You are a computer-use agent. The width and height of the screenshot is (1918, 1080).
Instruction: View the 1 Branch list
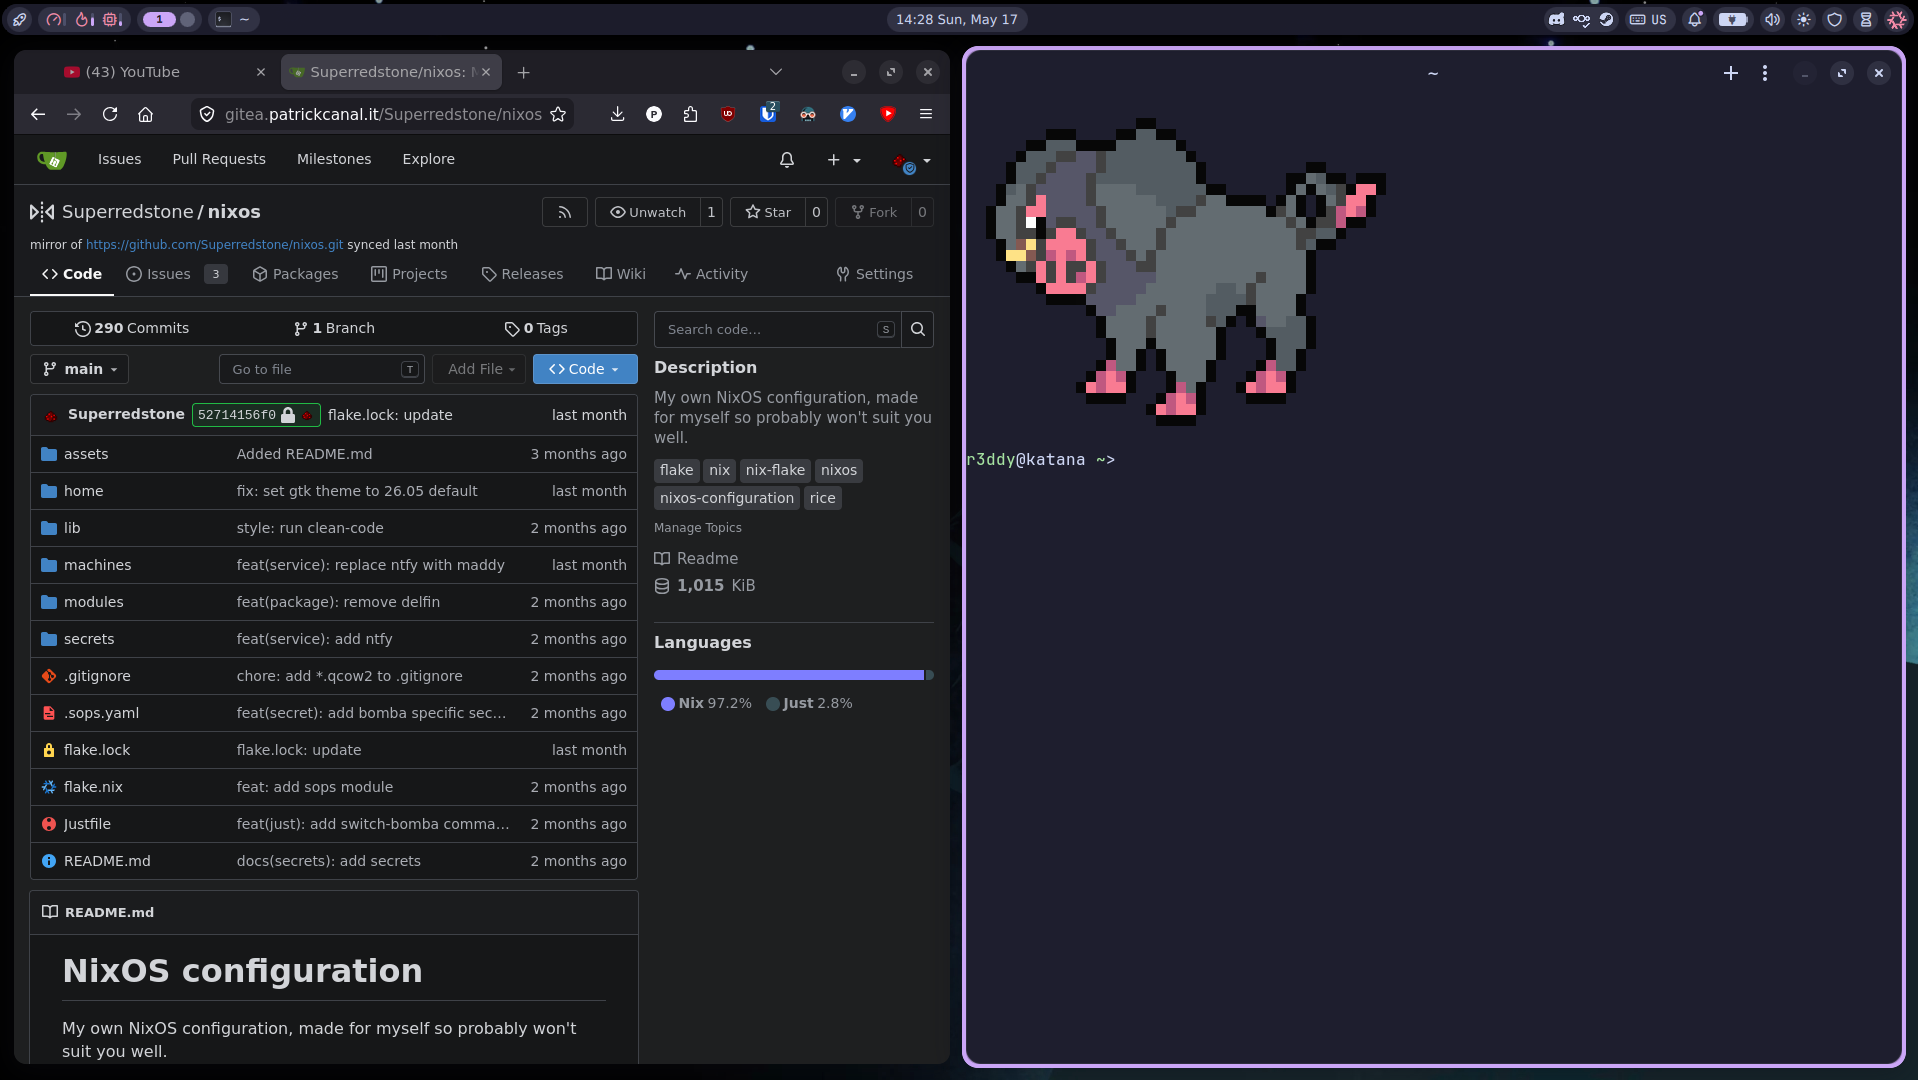[x=334, y=328]
